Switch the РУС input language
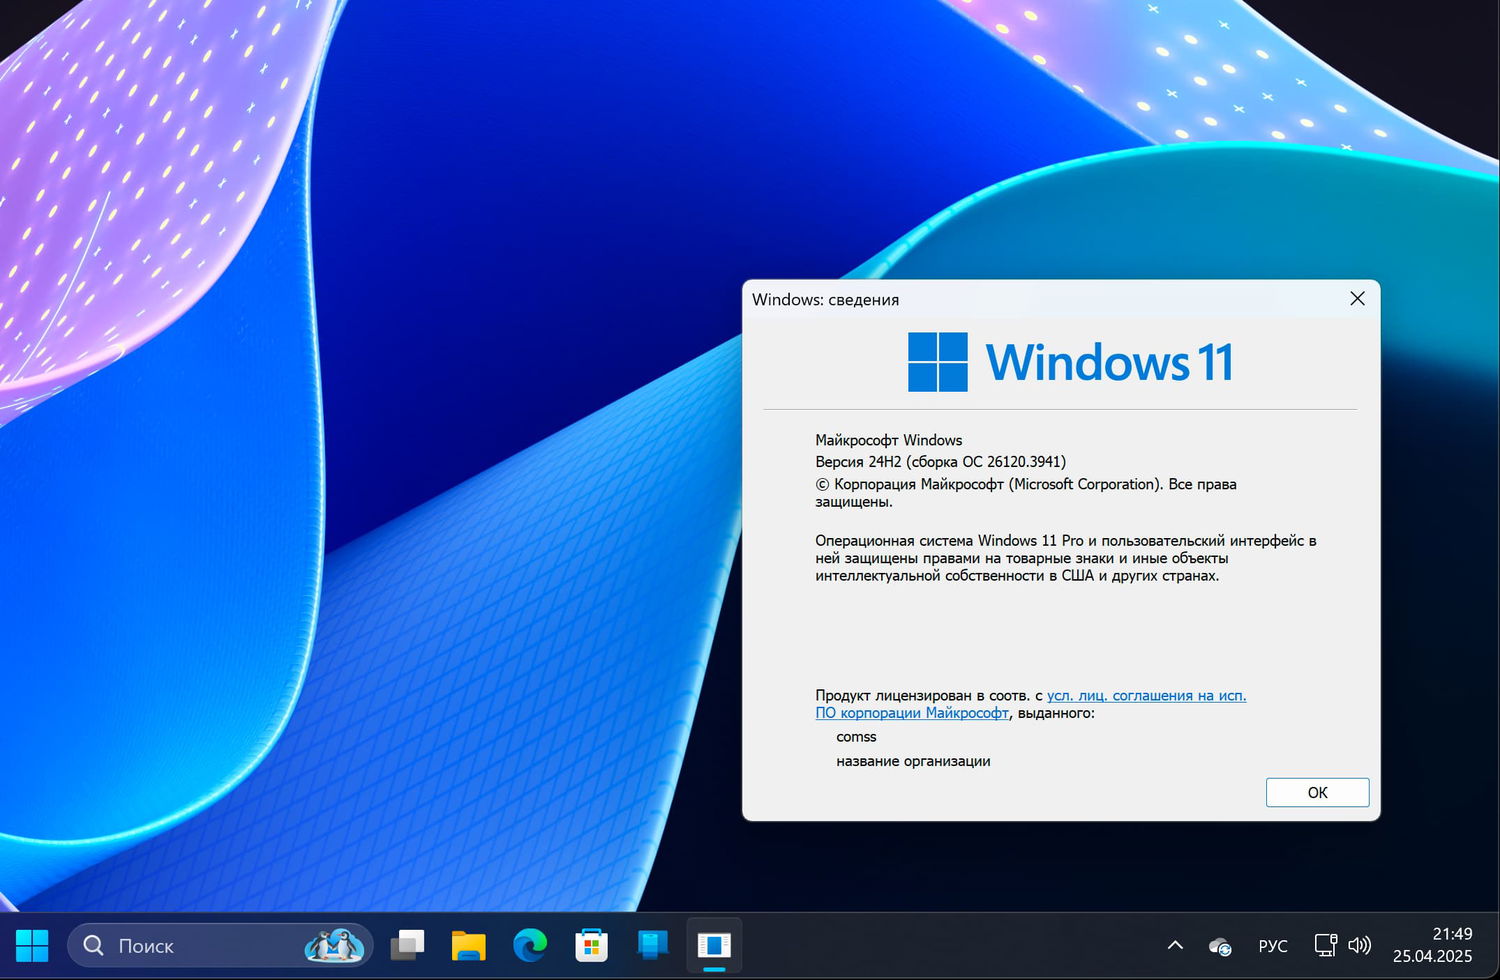1500x980 pixels. pyautogui.click(x=1272, y=945)
